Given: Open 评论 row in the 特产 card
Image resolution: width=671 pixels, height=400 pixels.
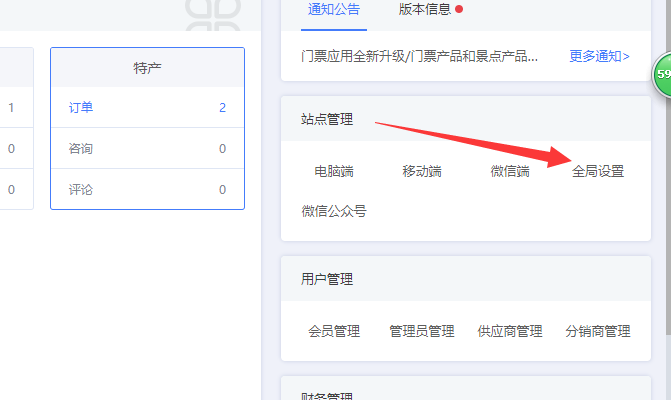Looking at the screenshot, I should pyautogui.click(x=82, y=189).
